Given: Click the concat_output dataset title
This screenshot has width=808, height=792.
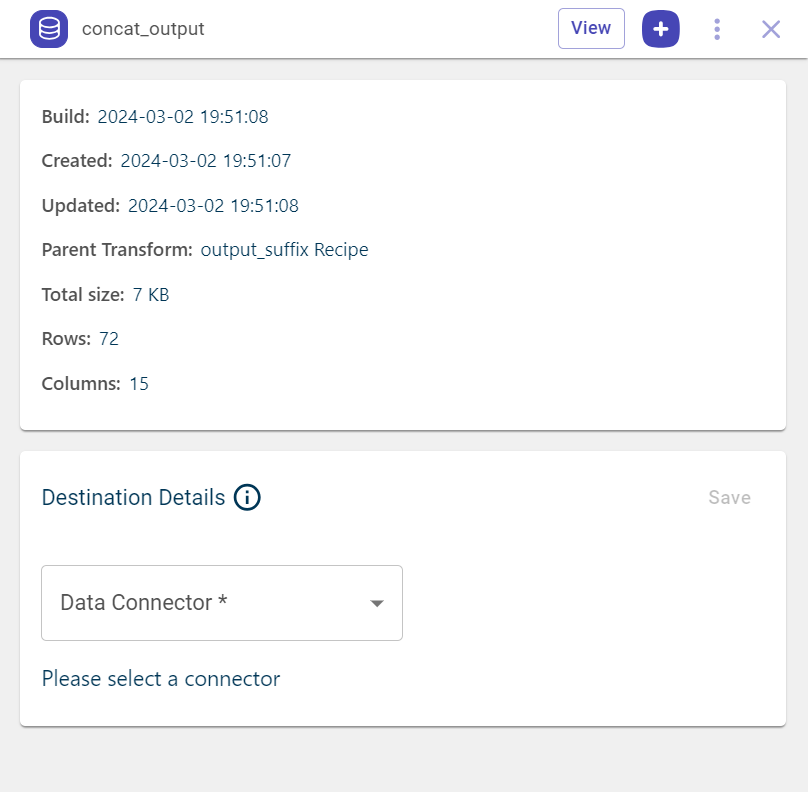Looking at the screenshot, I should pos(143,29).
